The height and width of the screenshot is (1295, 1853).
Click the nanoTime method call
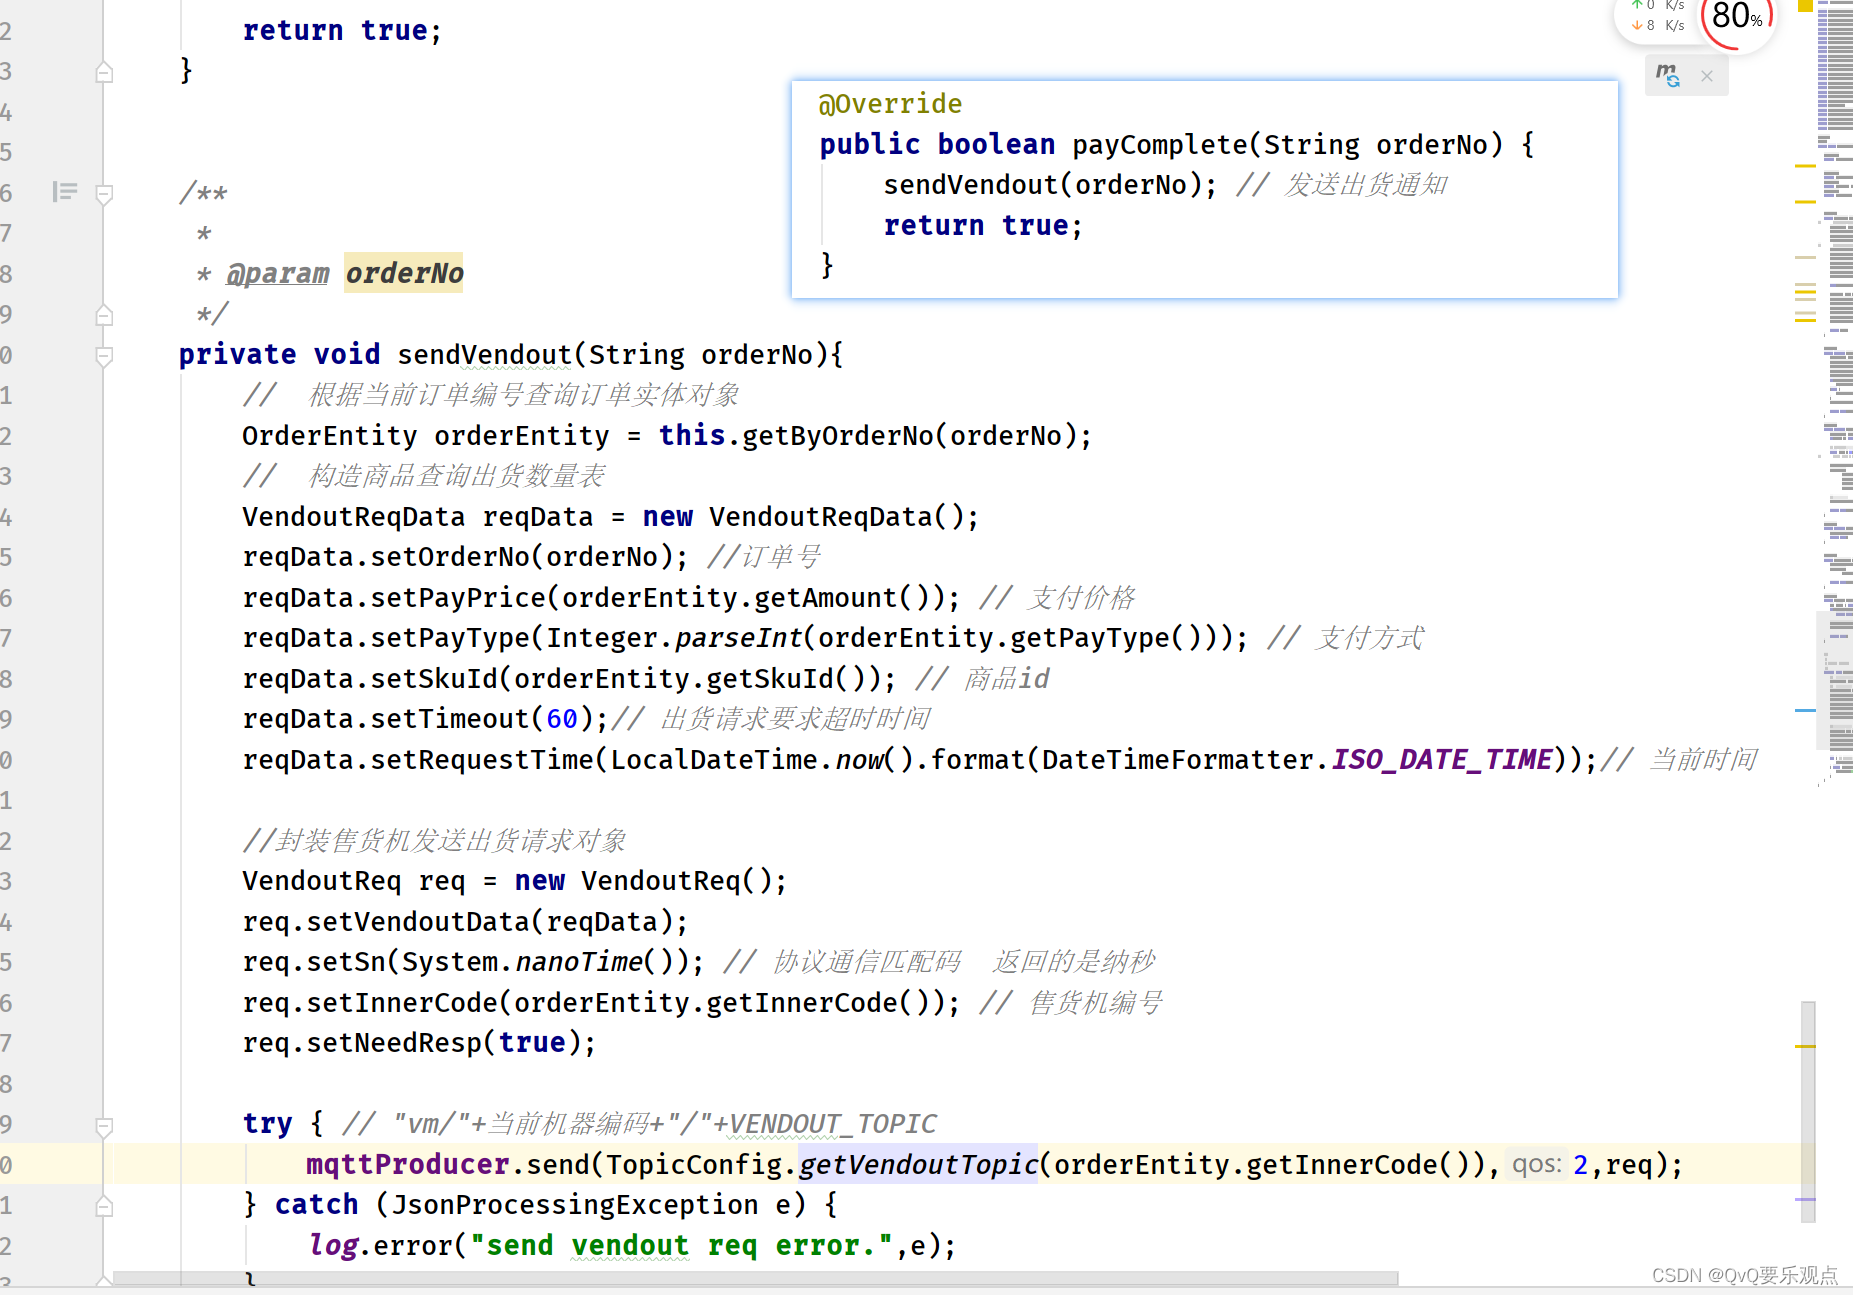[578, 962]
